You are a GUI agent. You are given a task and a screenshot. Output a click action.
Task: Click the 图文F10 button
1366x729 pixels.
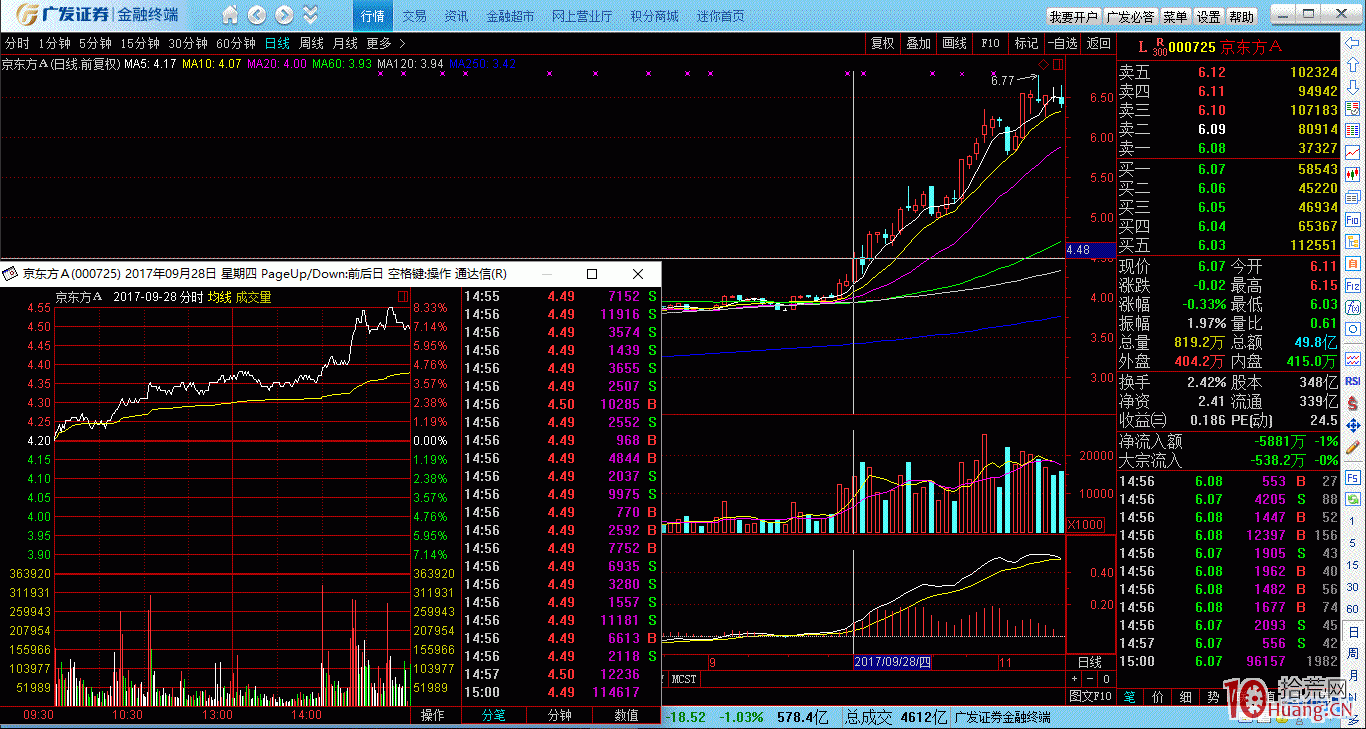[x=1090, y=696]
